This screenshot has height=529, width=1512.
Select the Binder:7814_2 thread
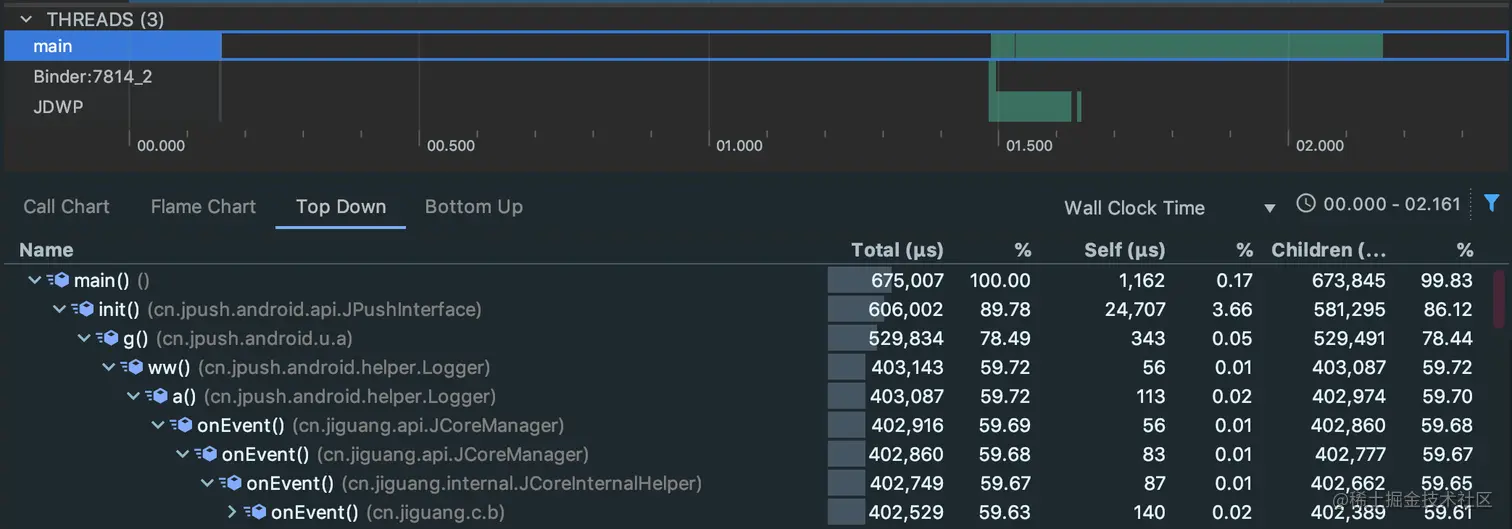(92, 76)
